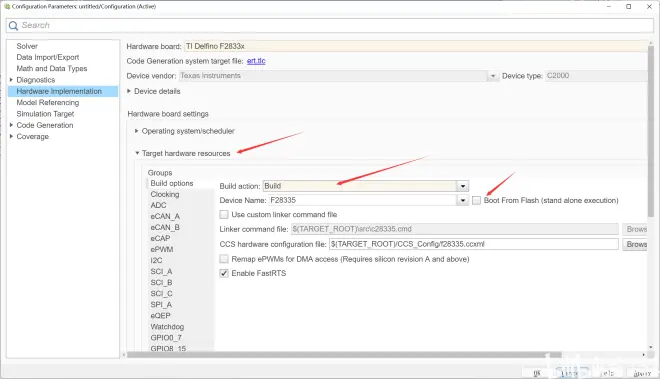The image size is (660, 379).
Task: Click the Device type field
Action: point(596,76)
